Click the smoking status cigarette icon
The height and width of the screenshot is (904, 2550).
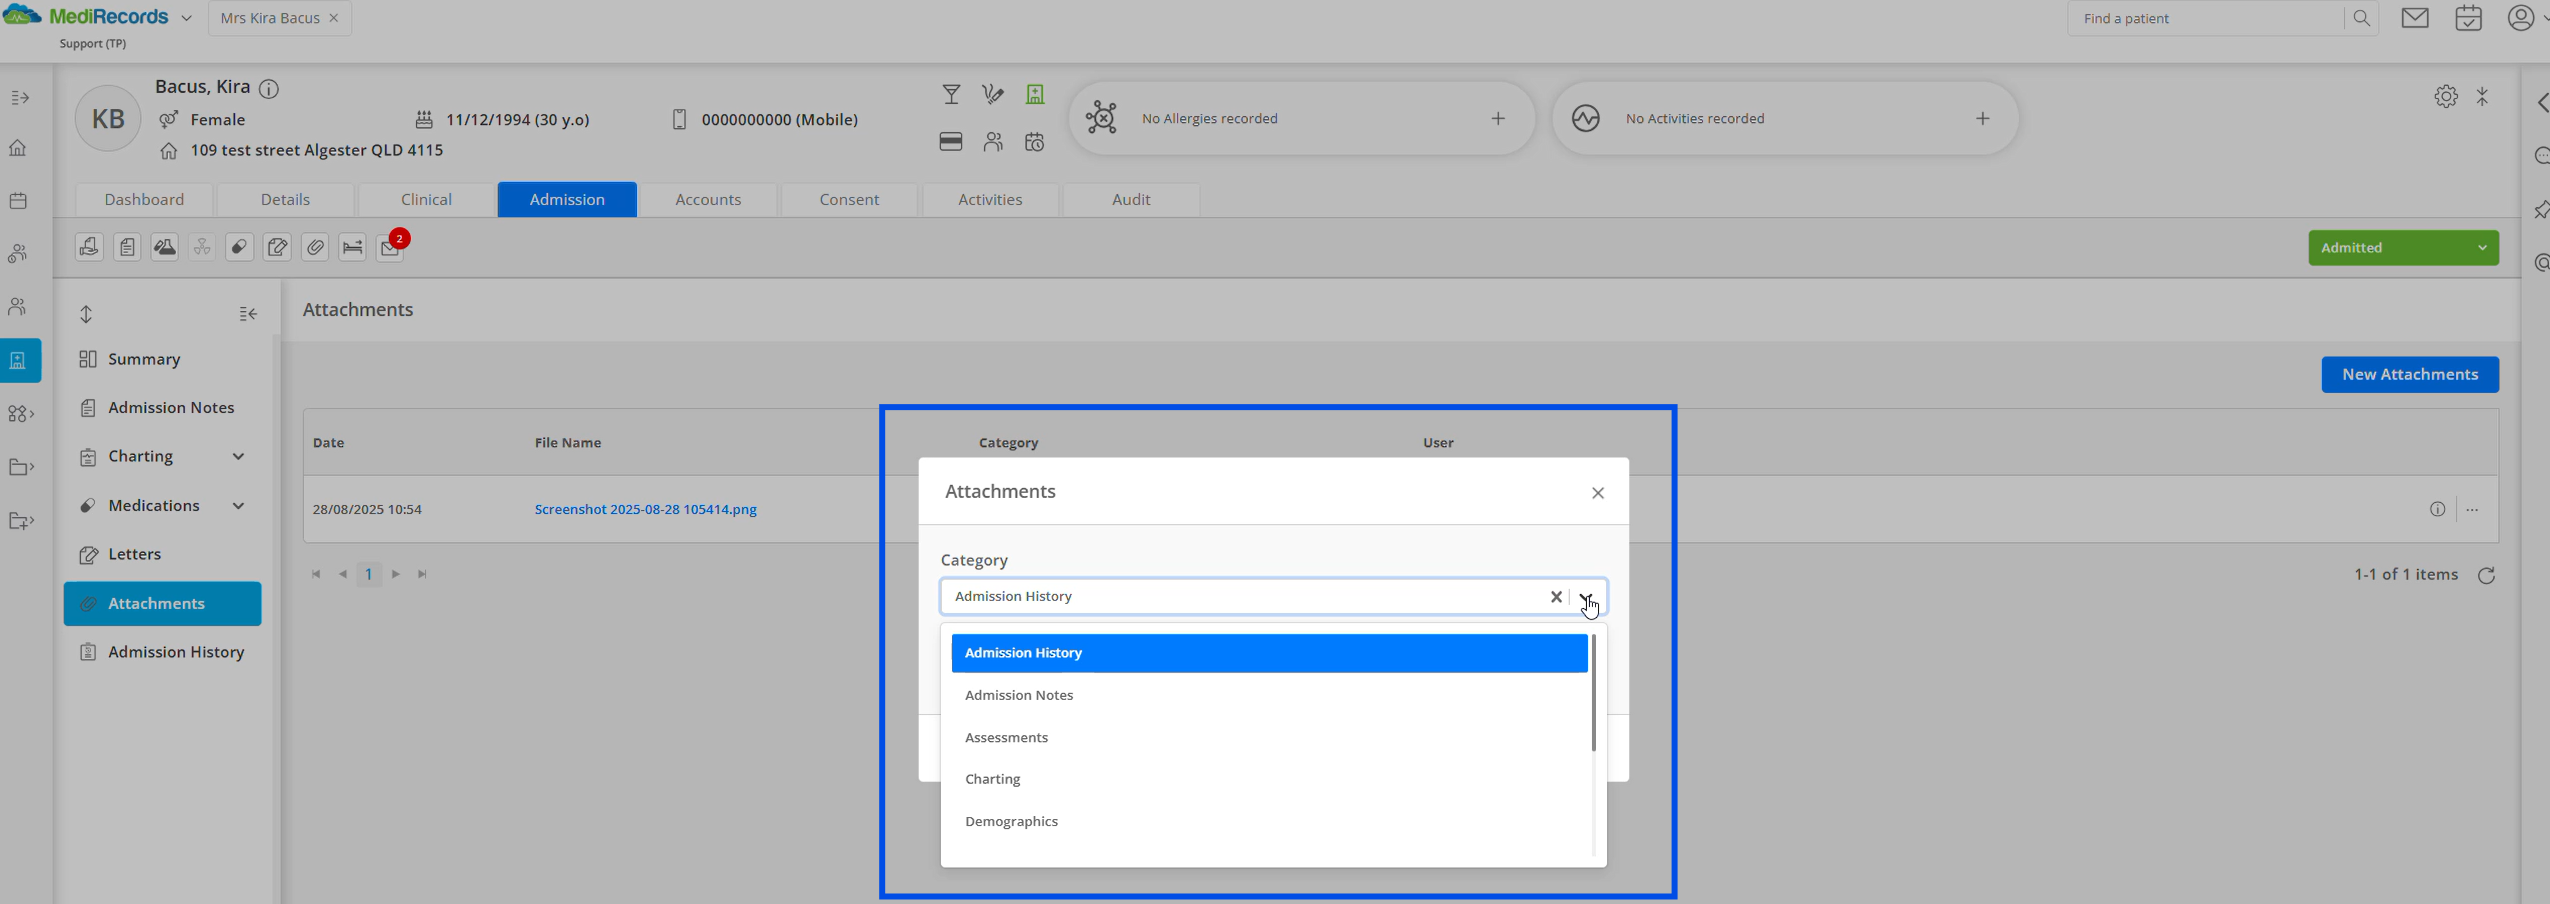[x=992, y=93]
